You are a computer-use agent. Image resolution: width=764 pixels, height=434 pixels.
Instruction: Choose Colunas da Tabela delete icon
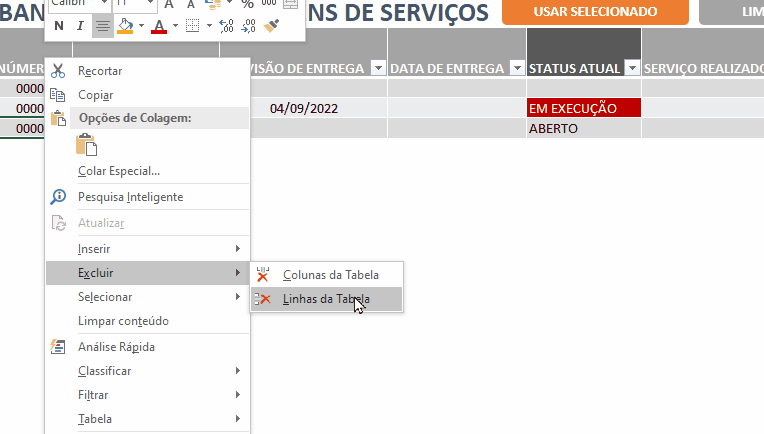pyautogui.click(x=263, y=275)
